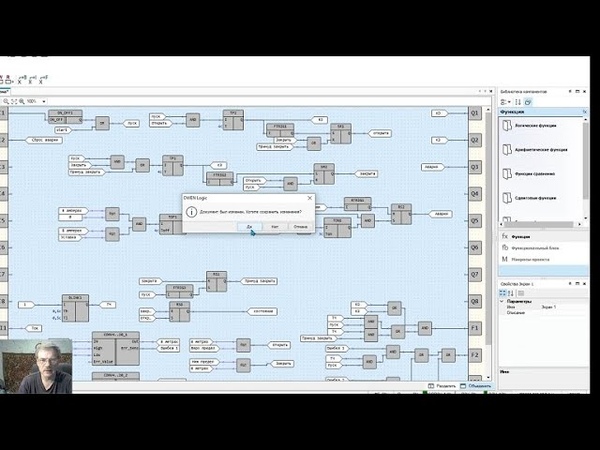
Task: Click the zoom in magnifier icon
Action: pos(22,101)
